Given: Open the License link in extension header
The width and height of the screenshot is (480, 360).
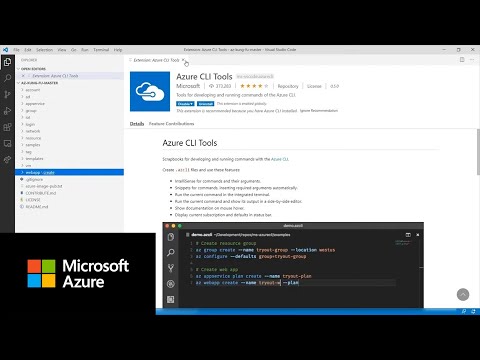Looking at the screenshot, I should 314,86.
